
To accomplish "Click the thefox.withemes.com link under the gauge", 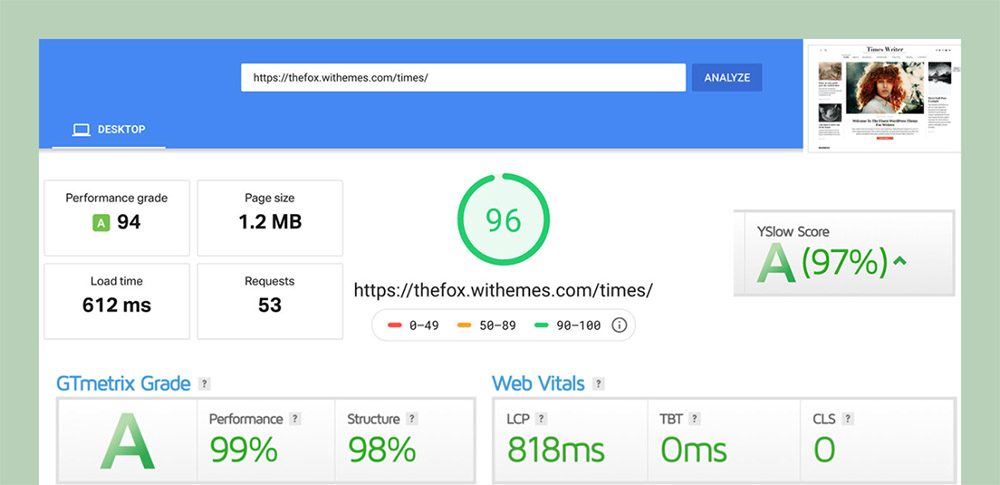I will 503,290.
